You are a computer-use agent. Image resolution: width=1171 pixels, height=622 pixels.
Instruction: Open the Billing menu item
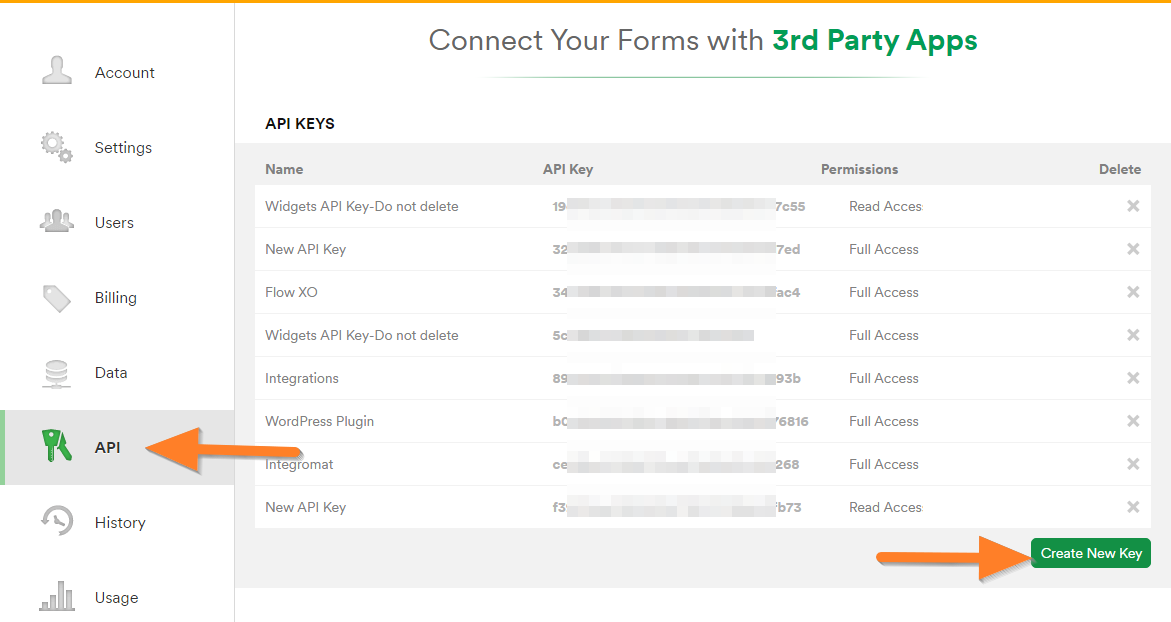[115, 298]
